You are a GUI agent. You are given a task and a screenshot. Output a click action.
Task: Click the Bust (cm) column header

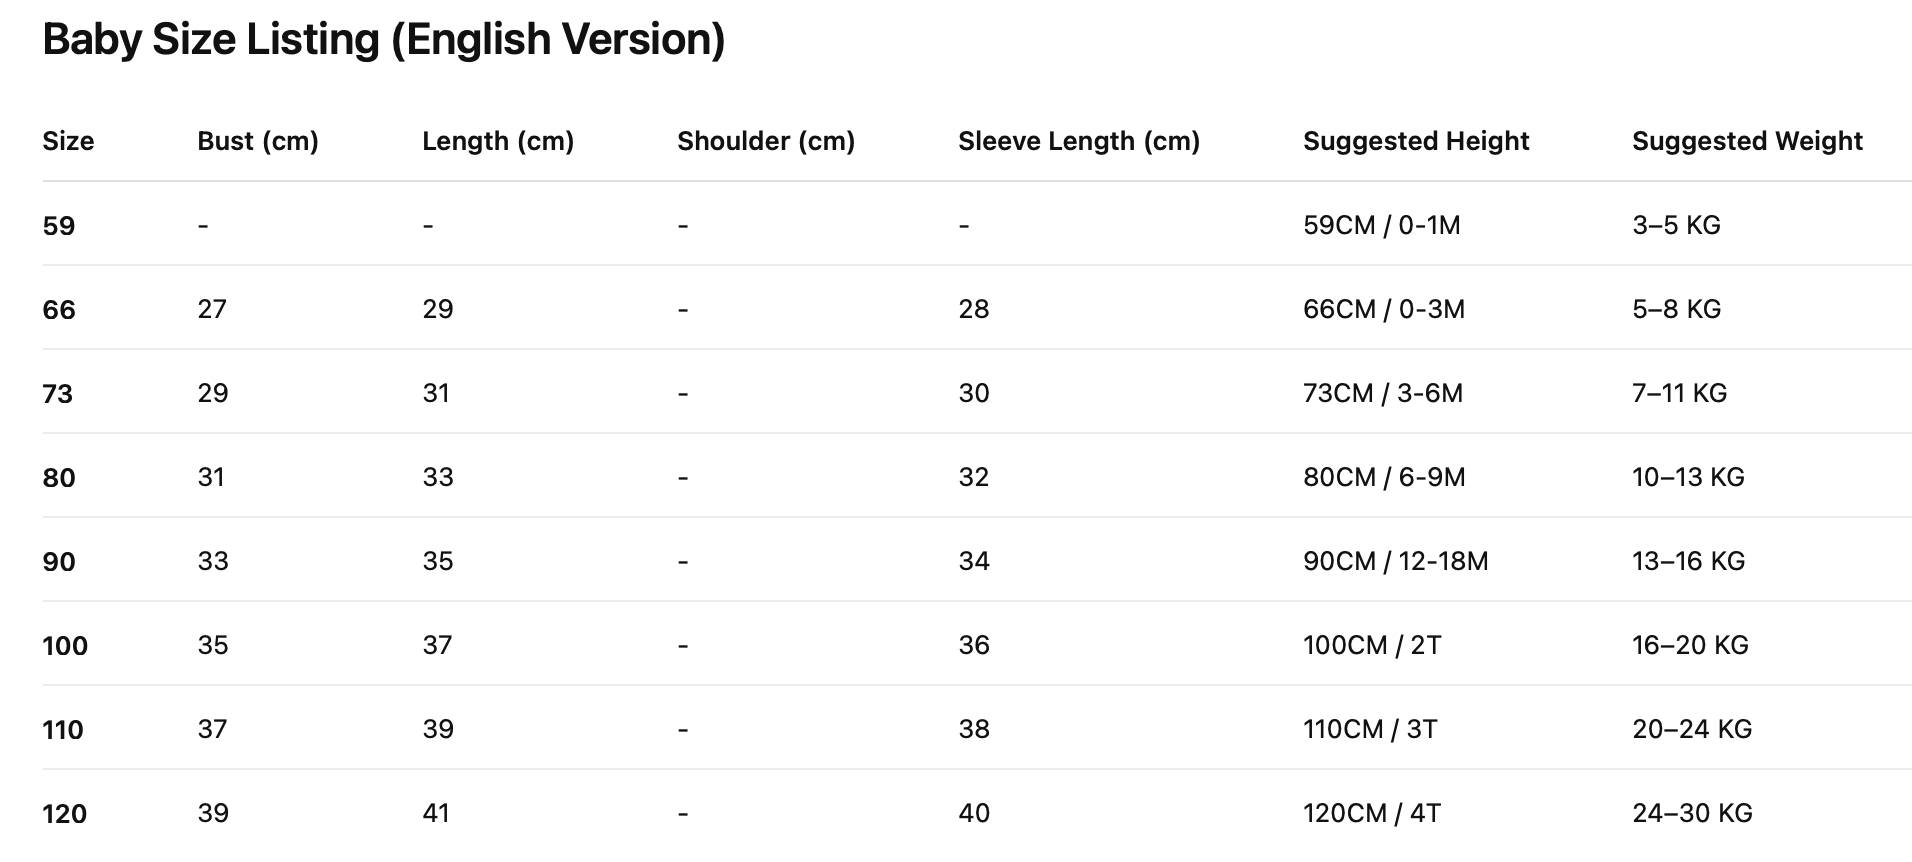coord(257,141)
